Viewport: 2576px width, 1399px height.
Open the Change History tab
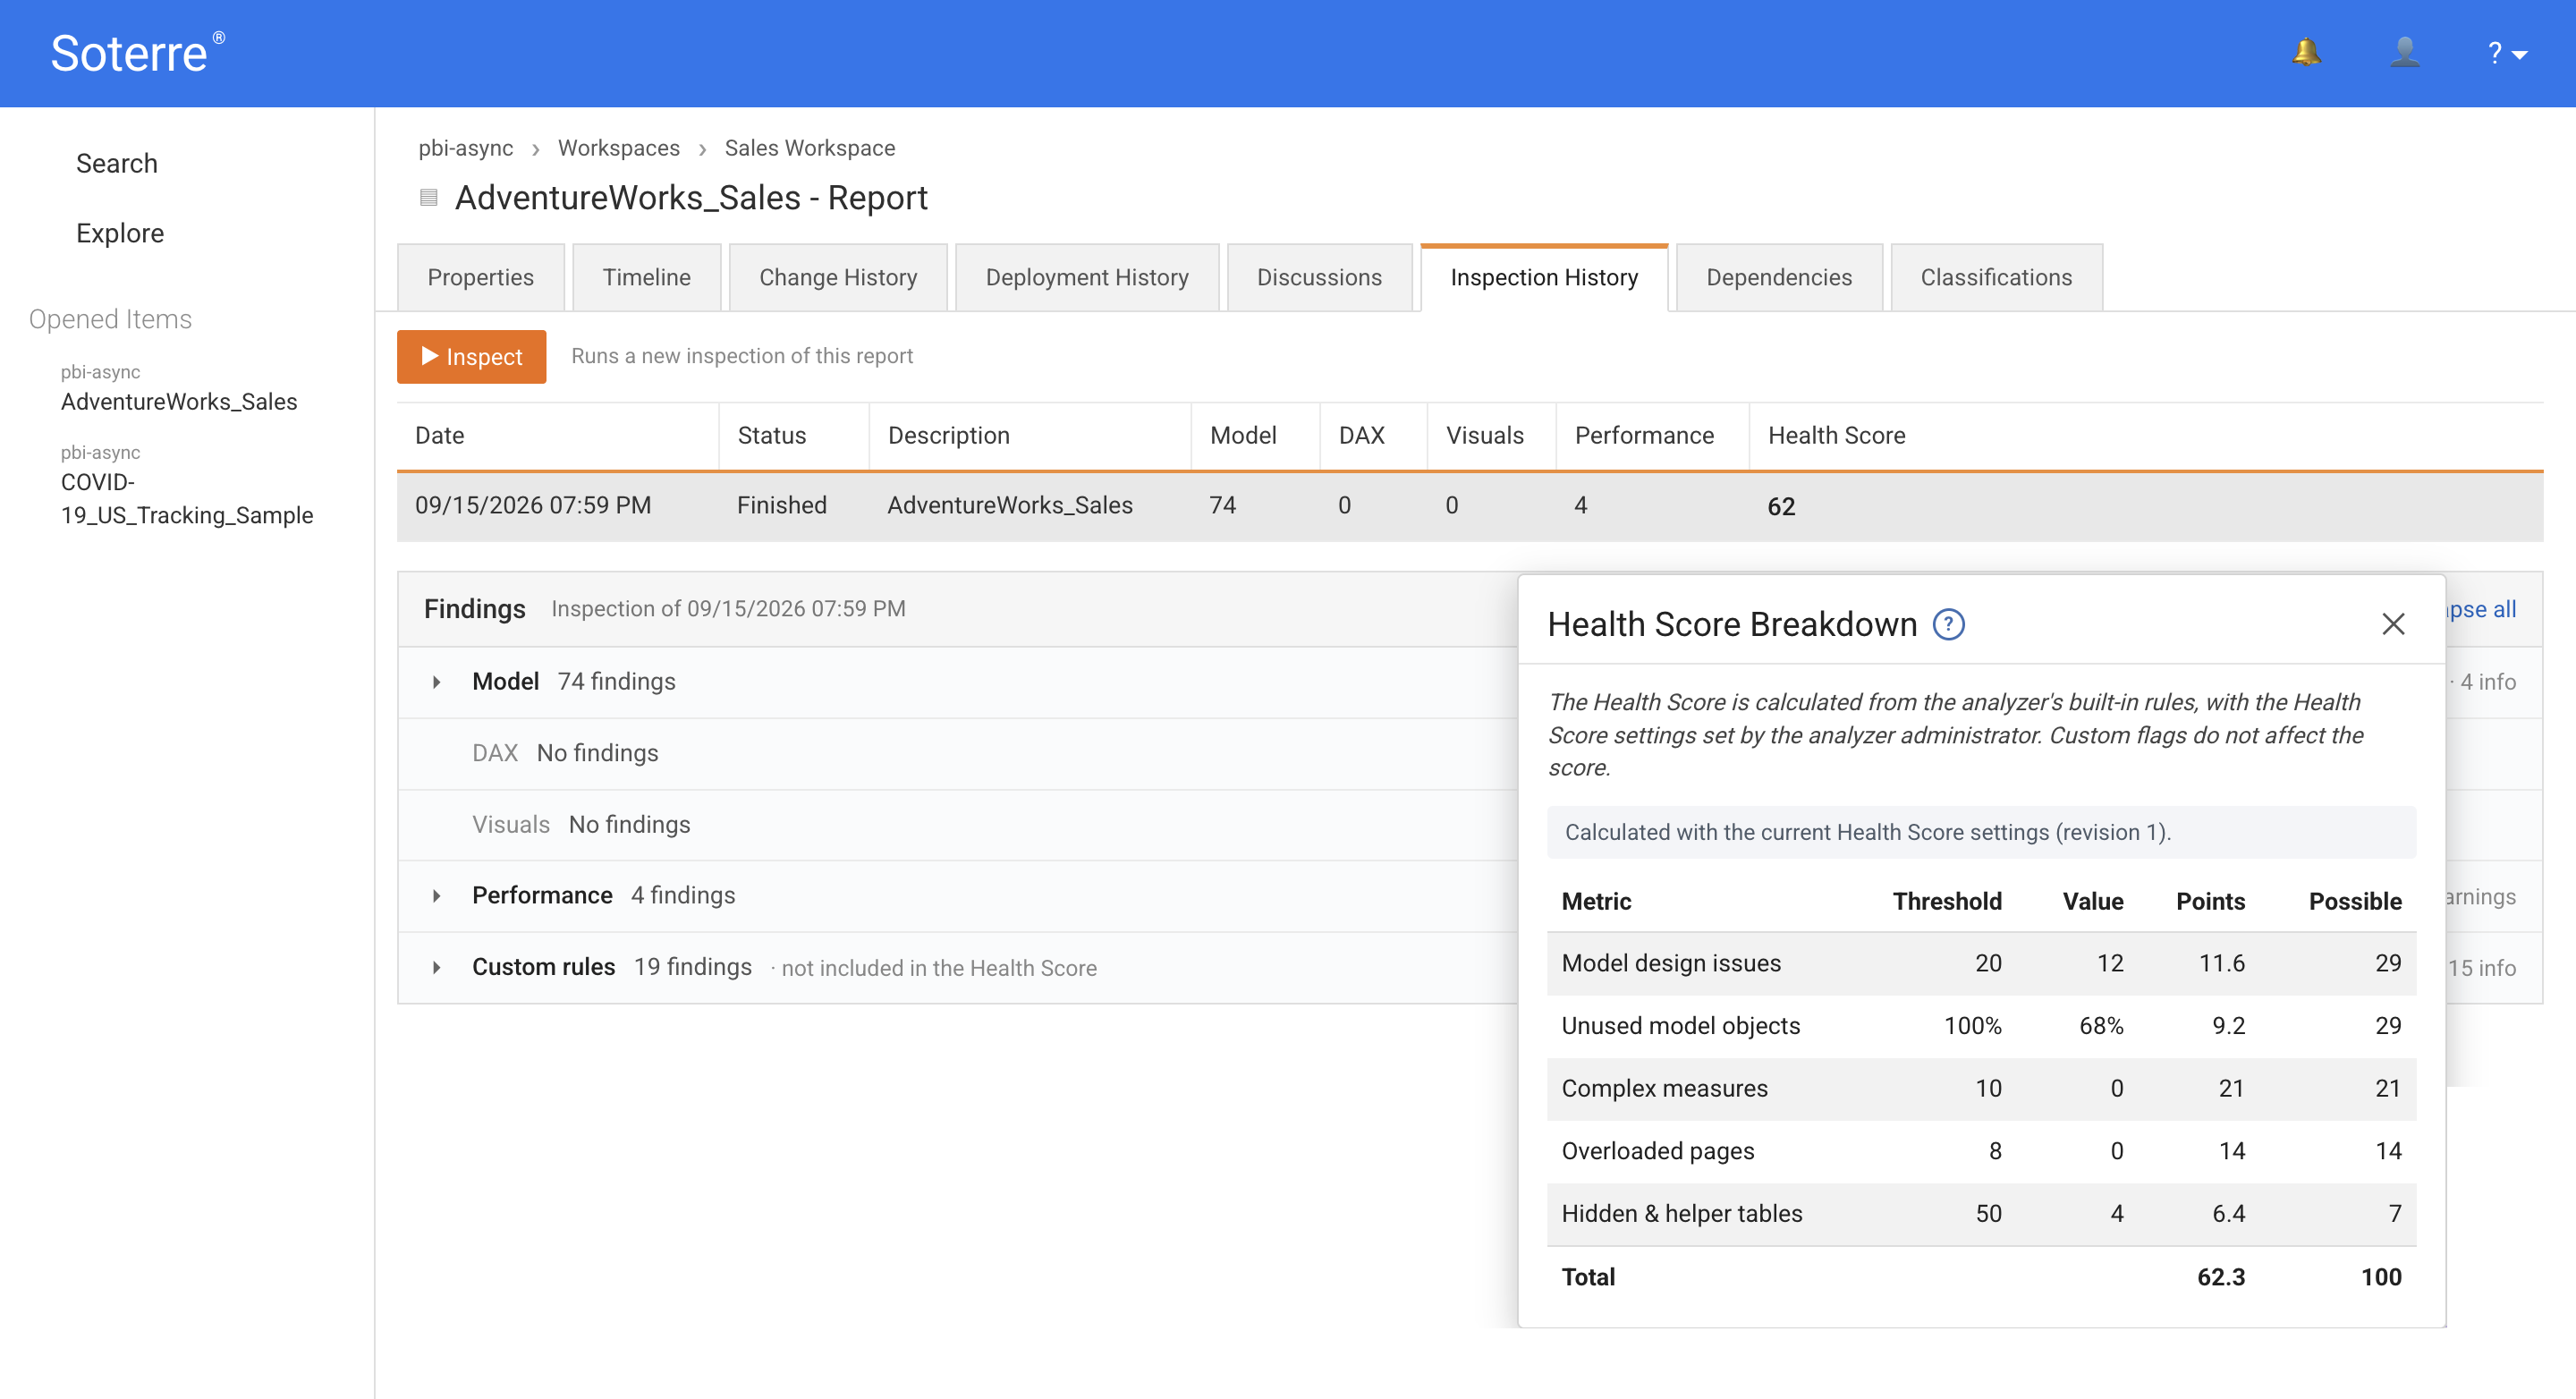pos(837,277)
